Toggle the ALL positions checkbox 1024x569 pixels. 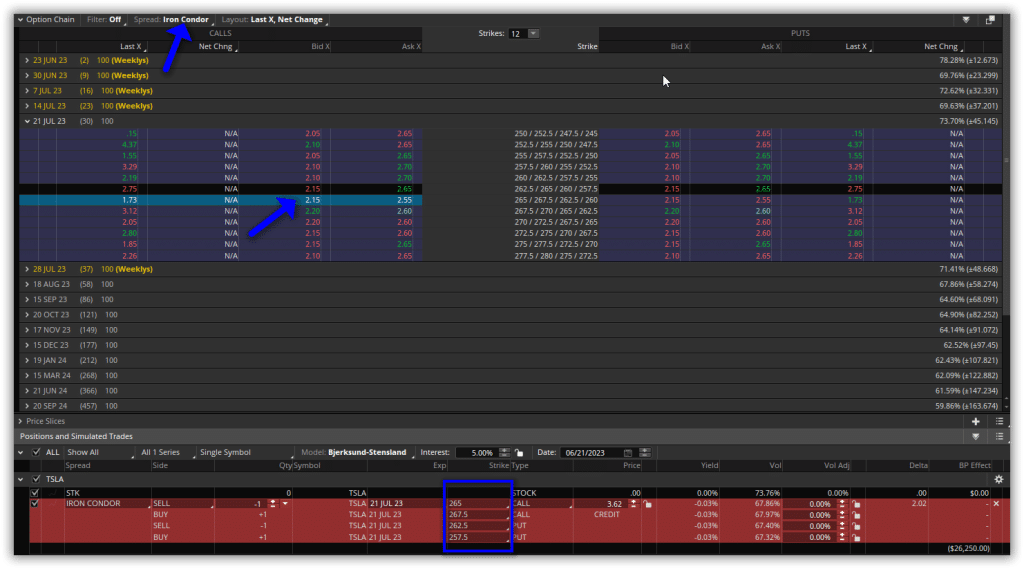(x=37, y=453)
